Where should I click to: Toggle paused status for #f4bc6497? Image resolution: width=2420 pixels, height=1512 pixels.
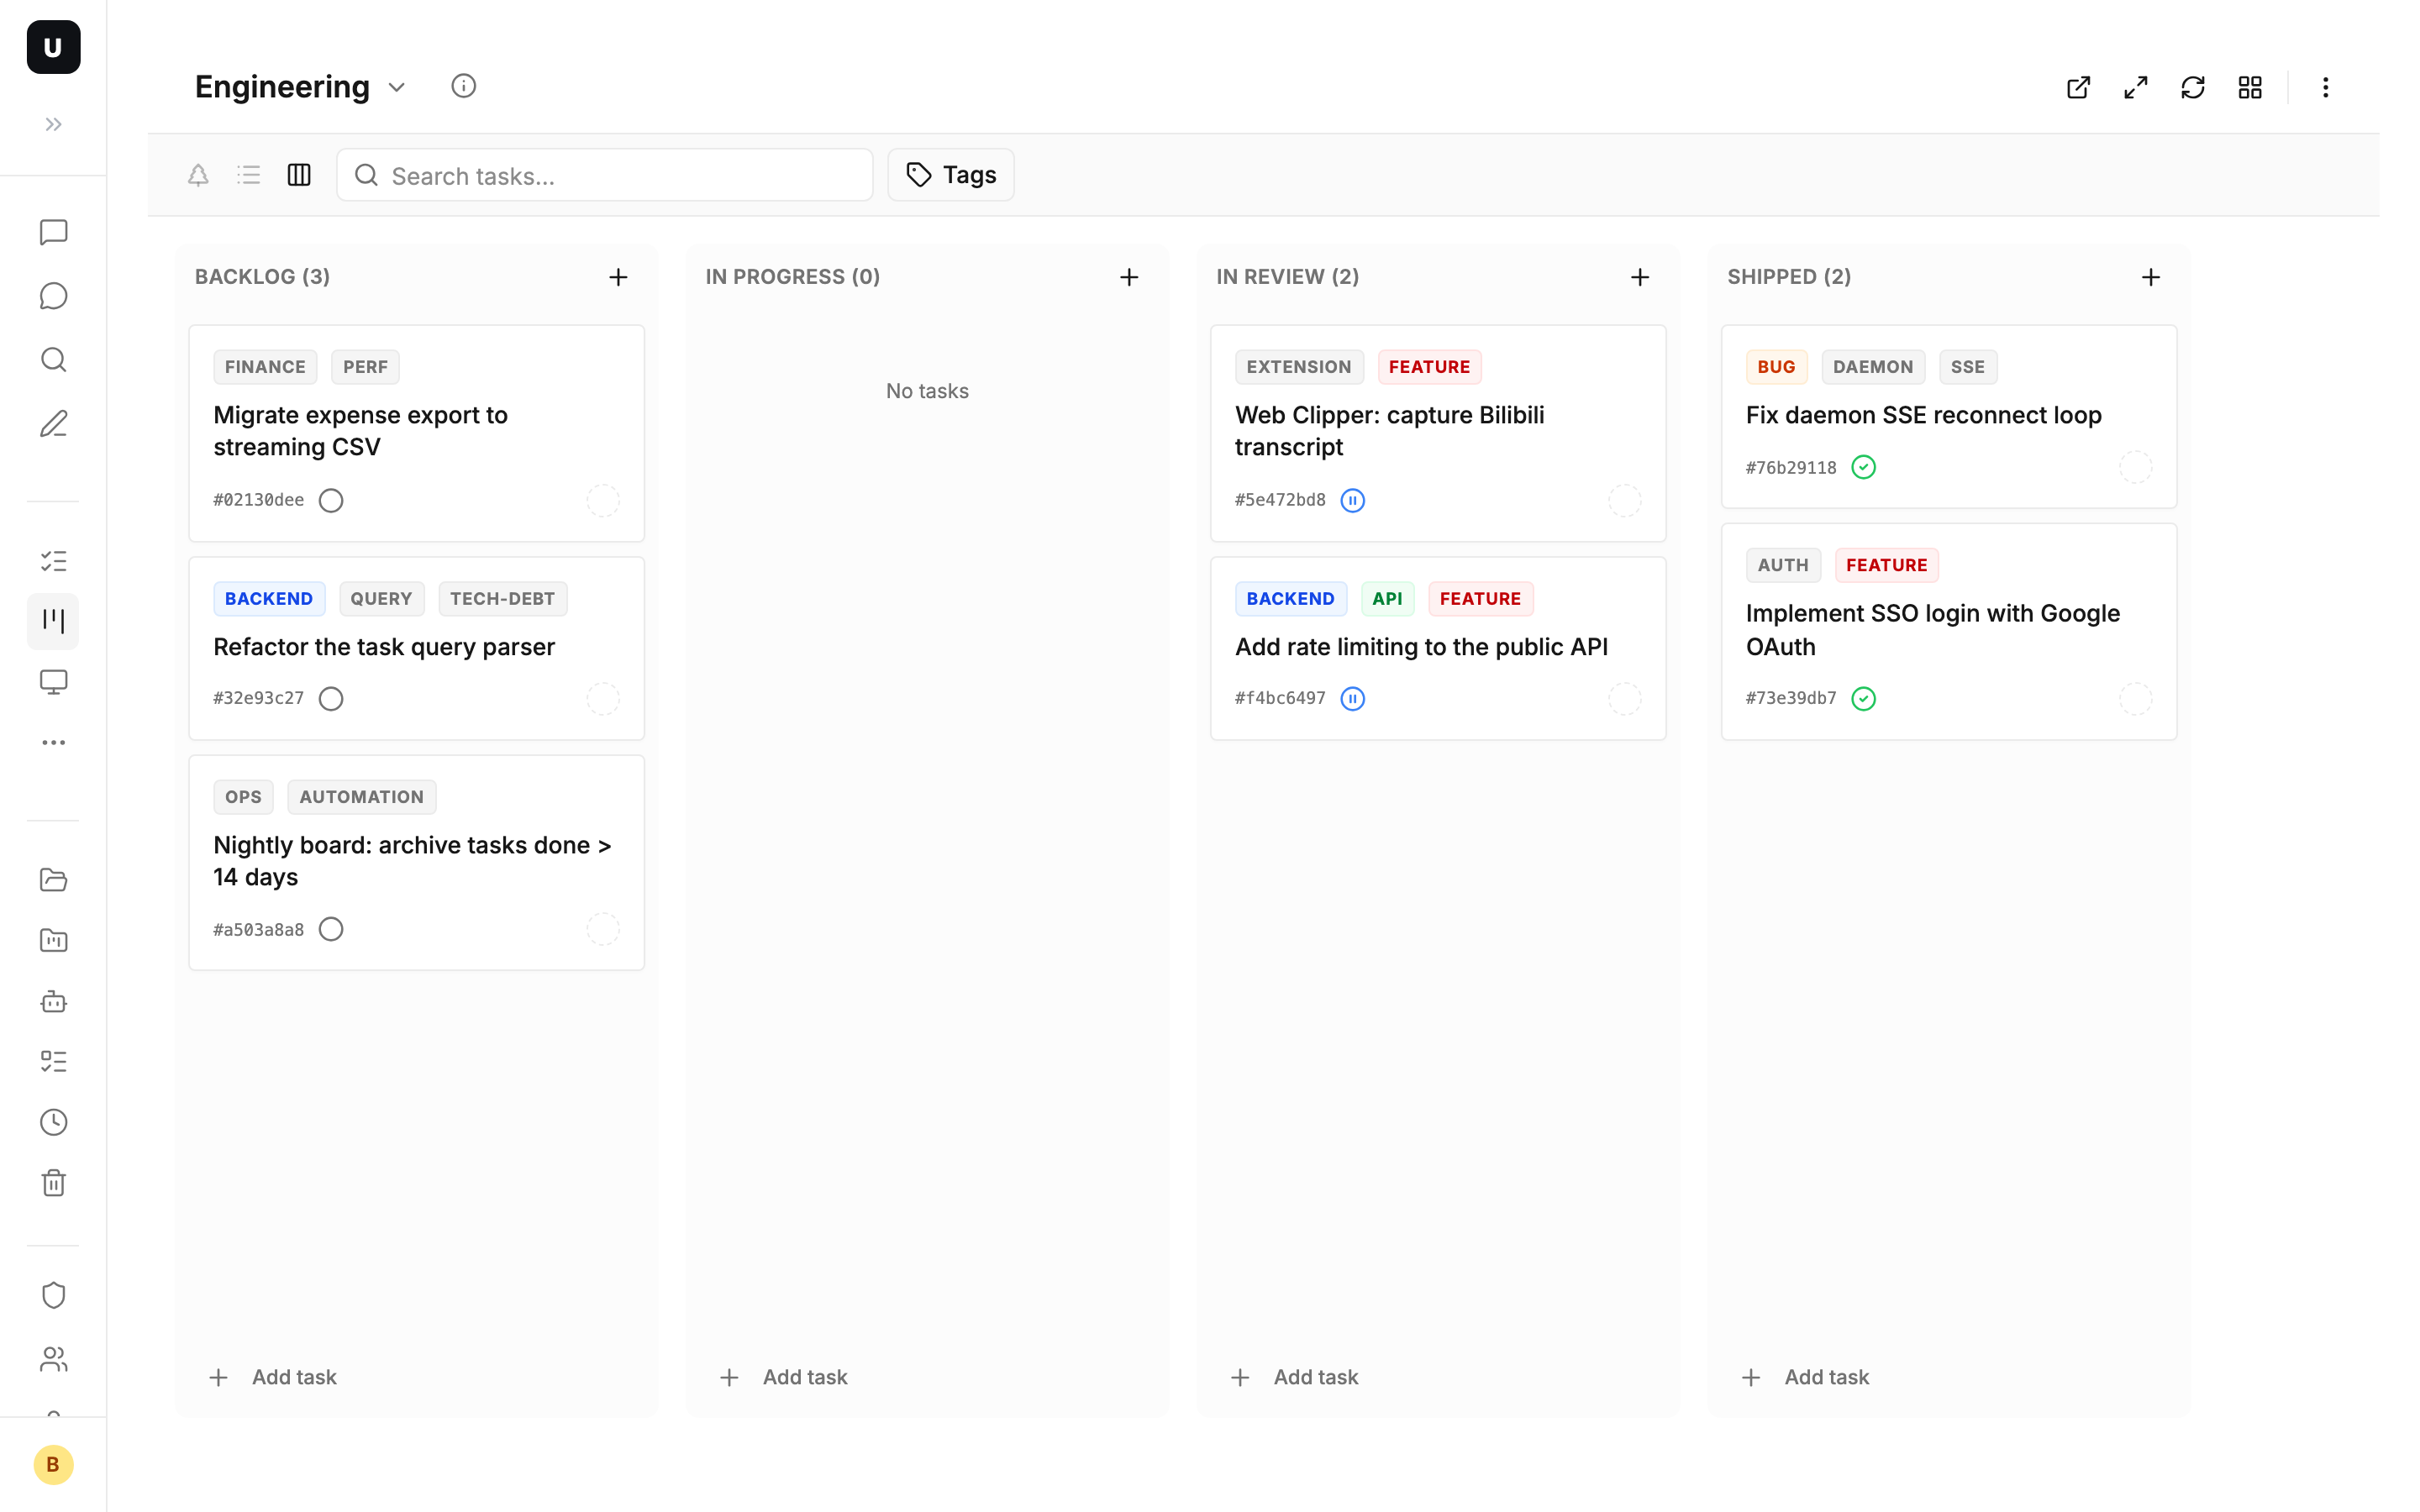click(1353, 698)
